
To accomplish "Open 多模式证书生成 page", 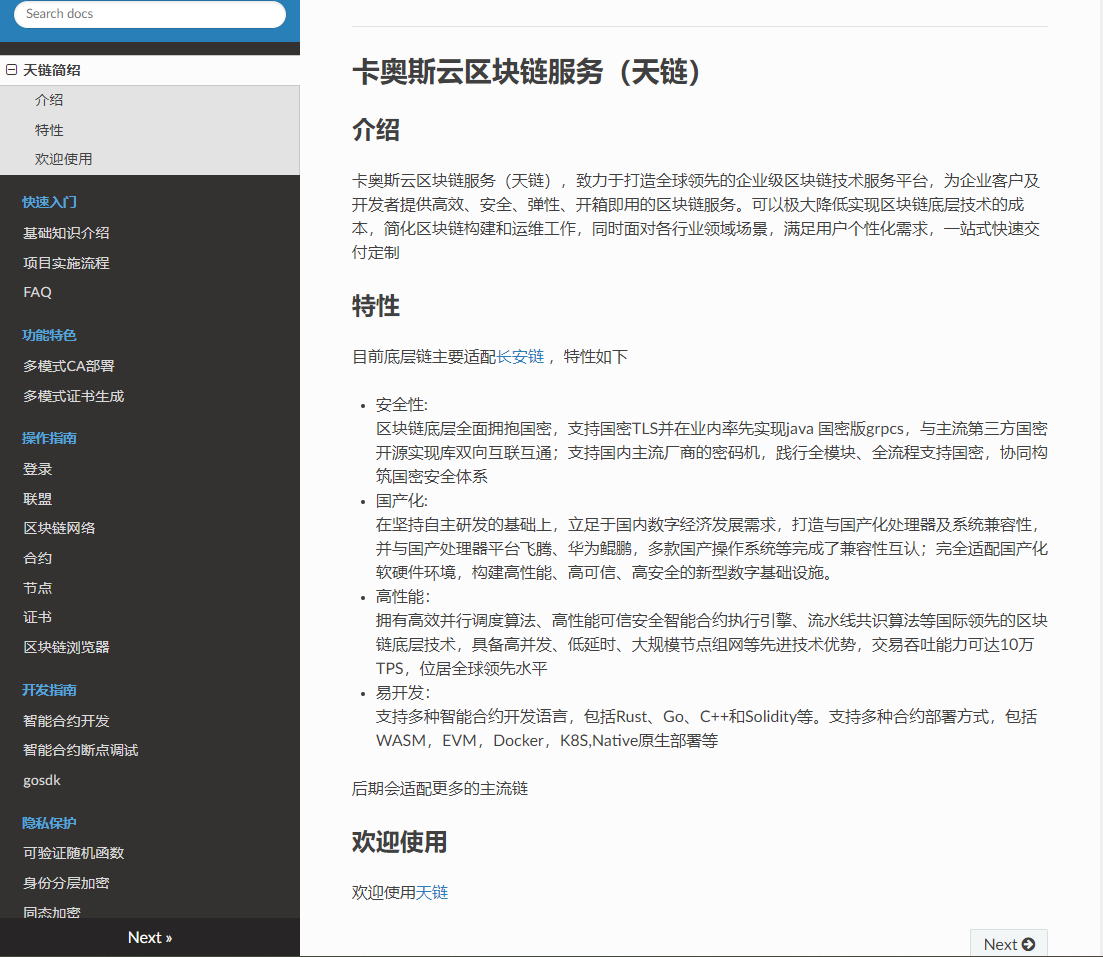I will (74, 396).
